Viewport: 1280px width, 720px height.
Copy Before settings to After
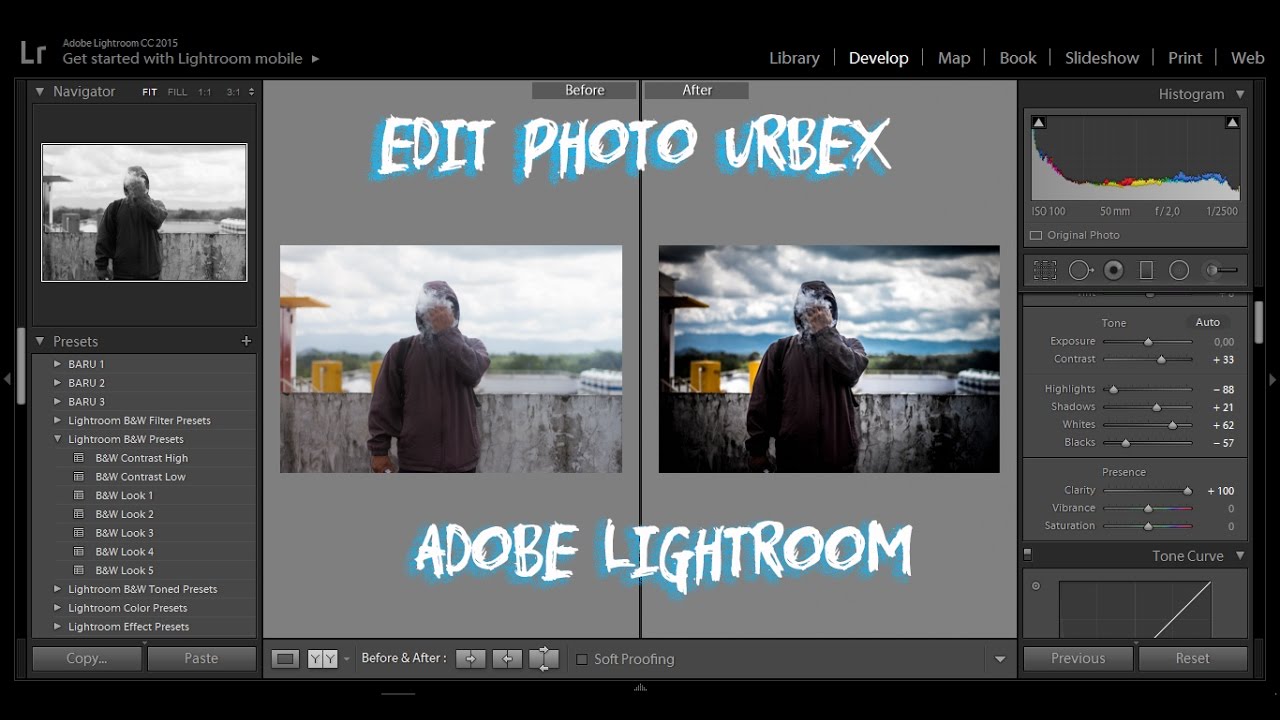470,659
